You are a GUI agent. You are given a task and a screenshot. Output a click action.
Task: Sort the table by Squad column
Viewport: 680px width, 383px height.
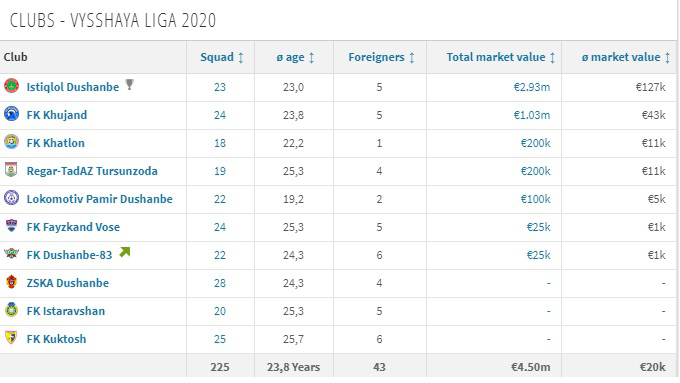[x=222, y=57]
